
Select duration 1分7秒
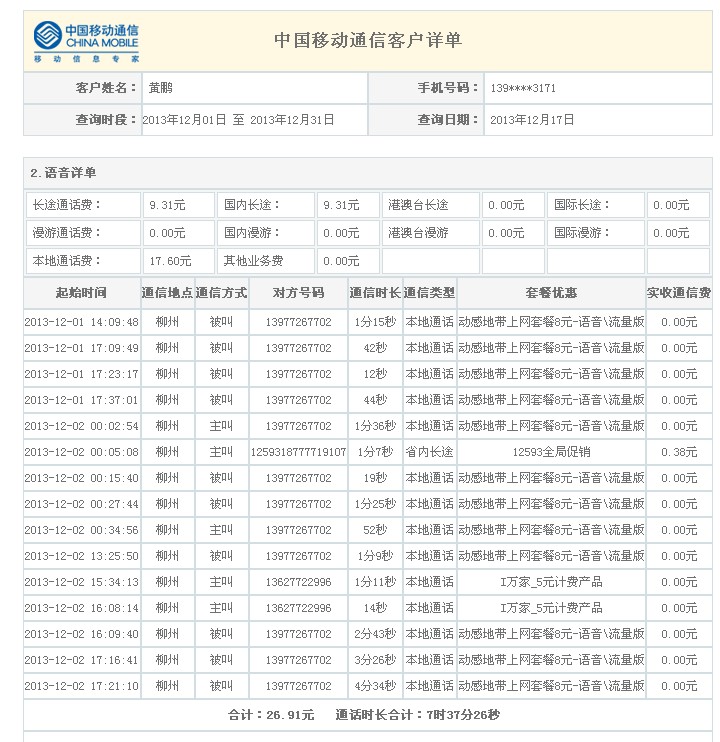click(x=375, y=452)
